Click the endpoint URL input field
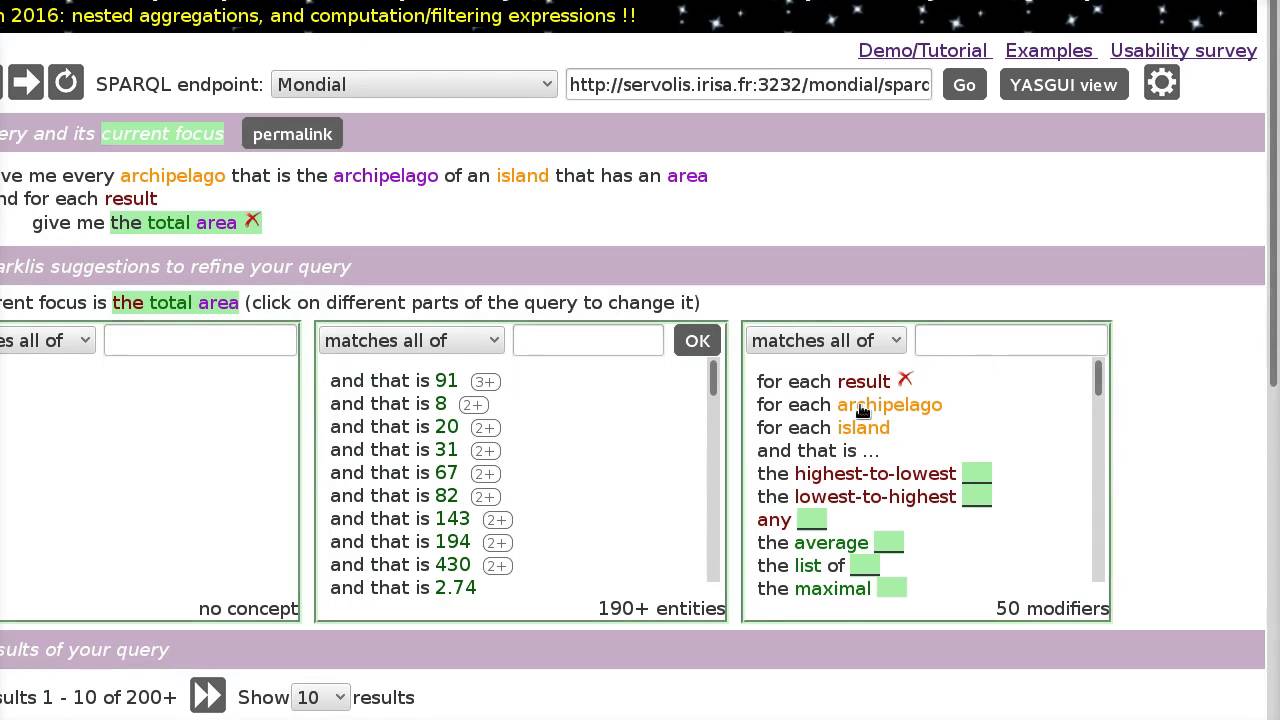Screen dimensions: 1280x720 click(749, 84)
